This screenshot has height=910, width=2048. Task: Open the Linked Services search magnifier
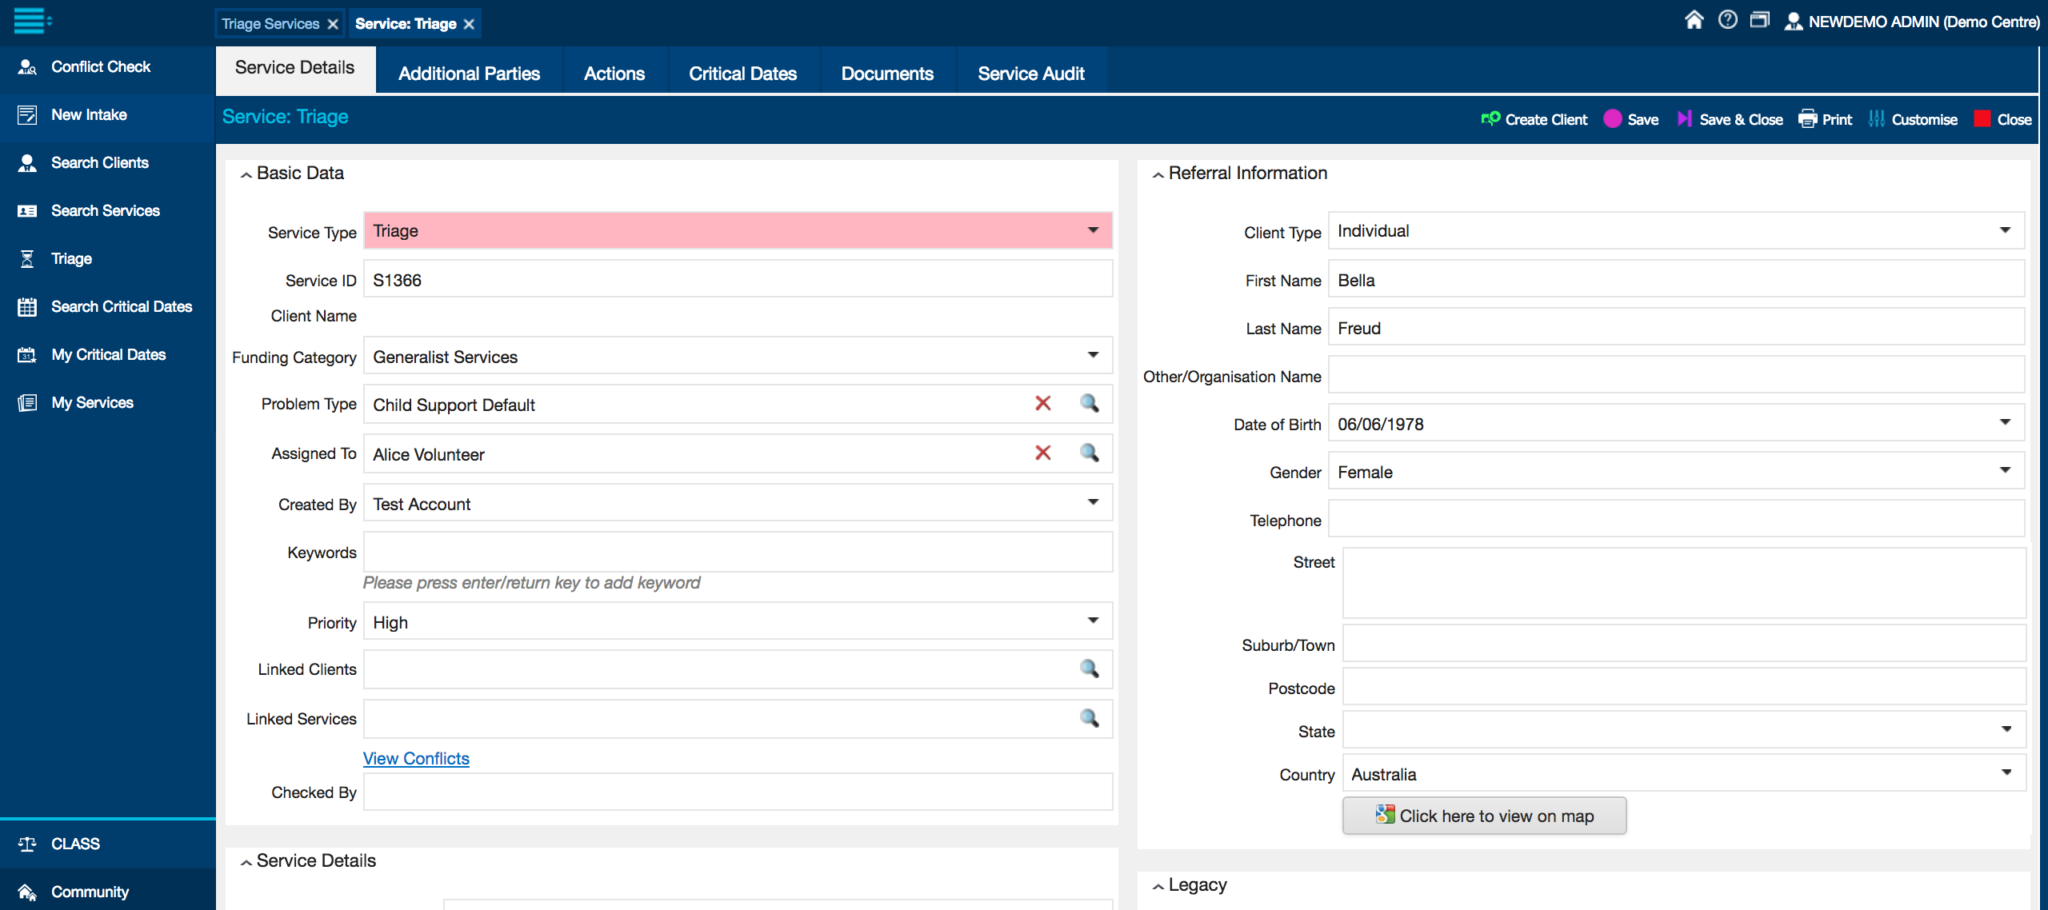[1089, 718]
